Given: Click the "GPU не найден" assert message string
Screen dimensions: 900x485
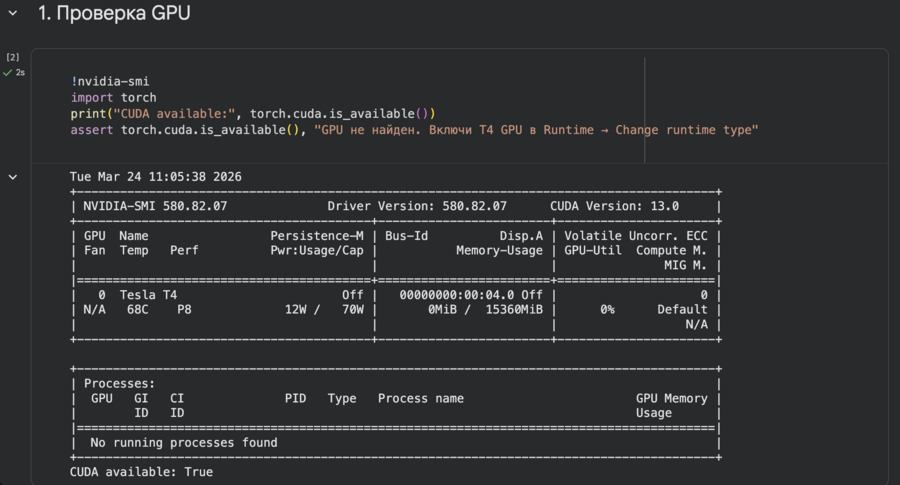Looking at the screenshot, I should tap(536, 130).
